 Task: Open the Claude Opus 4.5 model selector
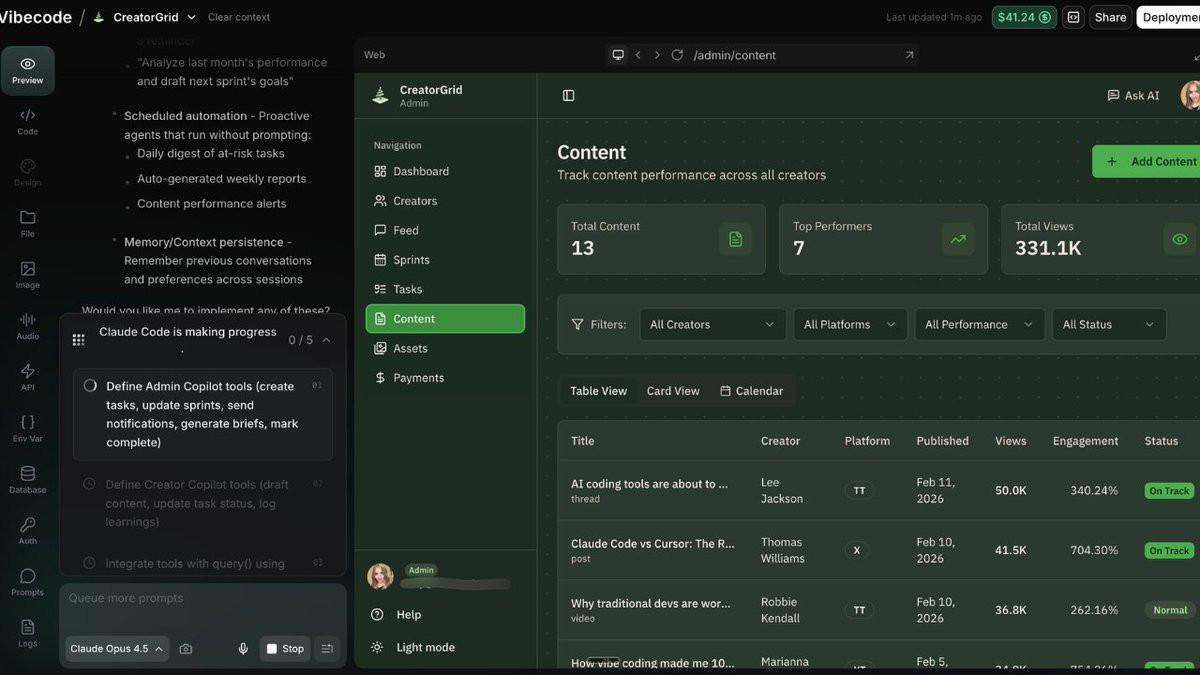tap(117, 649)
